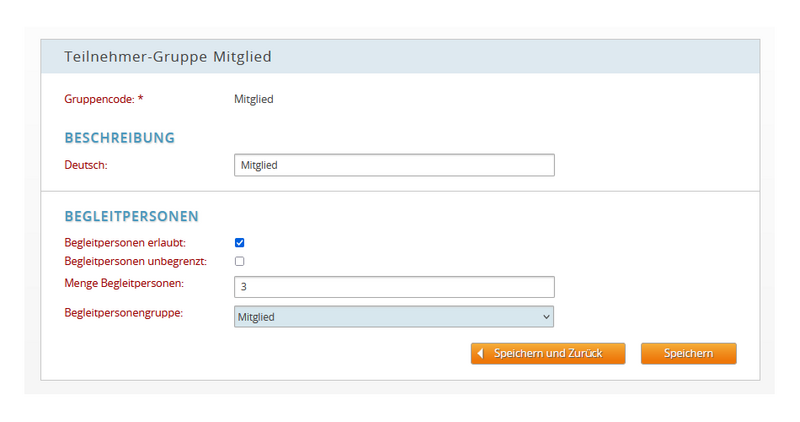Click the BEGLEITPERSONEN section heading
The image size is (800, 422).
[131, 216]
